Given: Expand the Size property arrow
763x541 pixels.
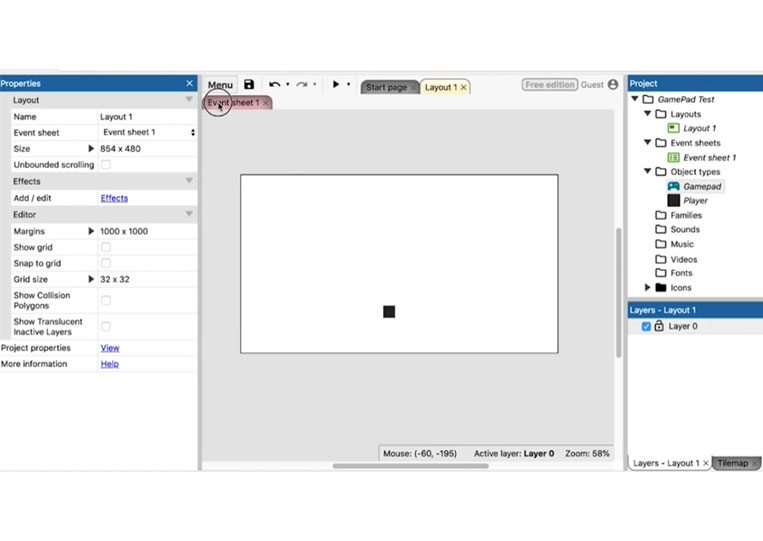Looking at the screenshot, I should click(x=91, y=148).
